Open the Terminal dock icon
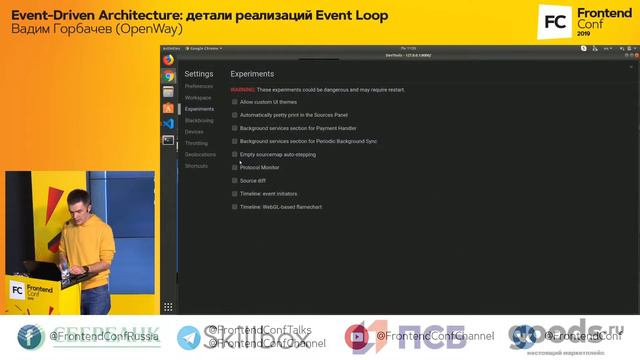Screen dimensions: 640x360 169,140
